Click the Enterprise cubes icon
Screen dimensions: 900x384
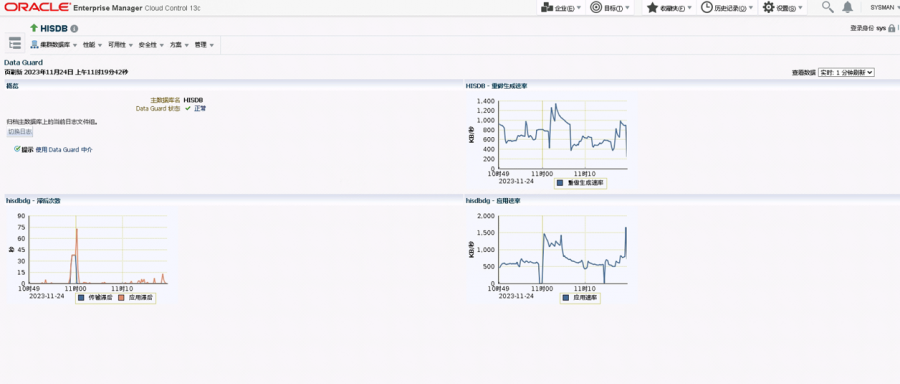pyautogui.click(x=546, y=8)
